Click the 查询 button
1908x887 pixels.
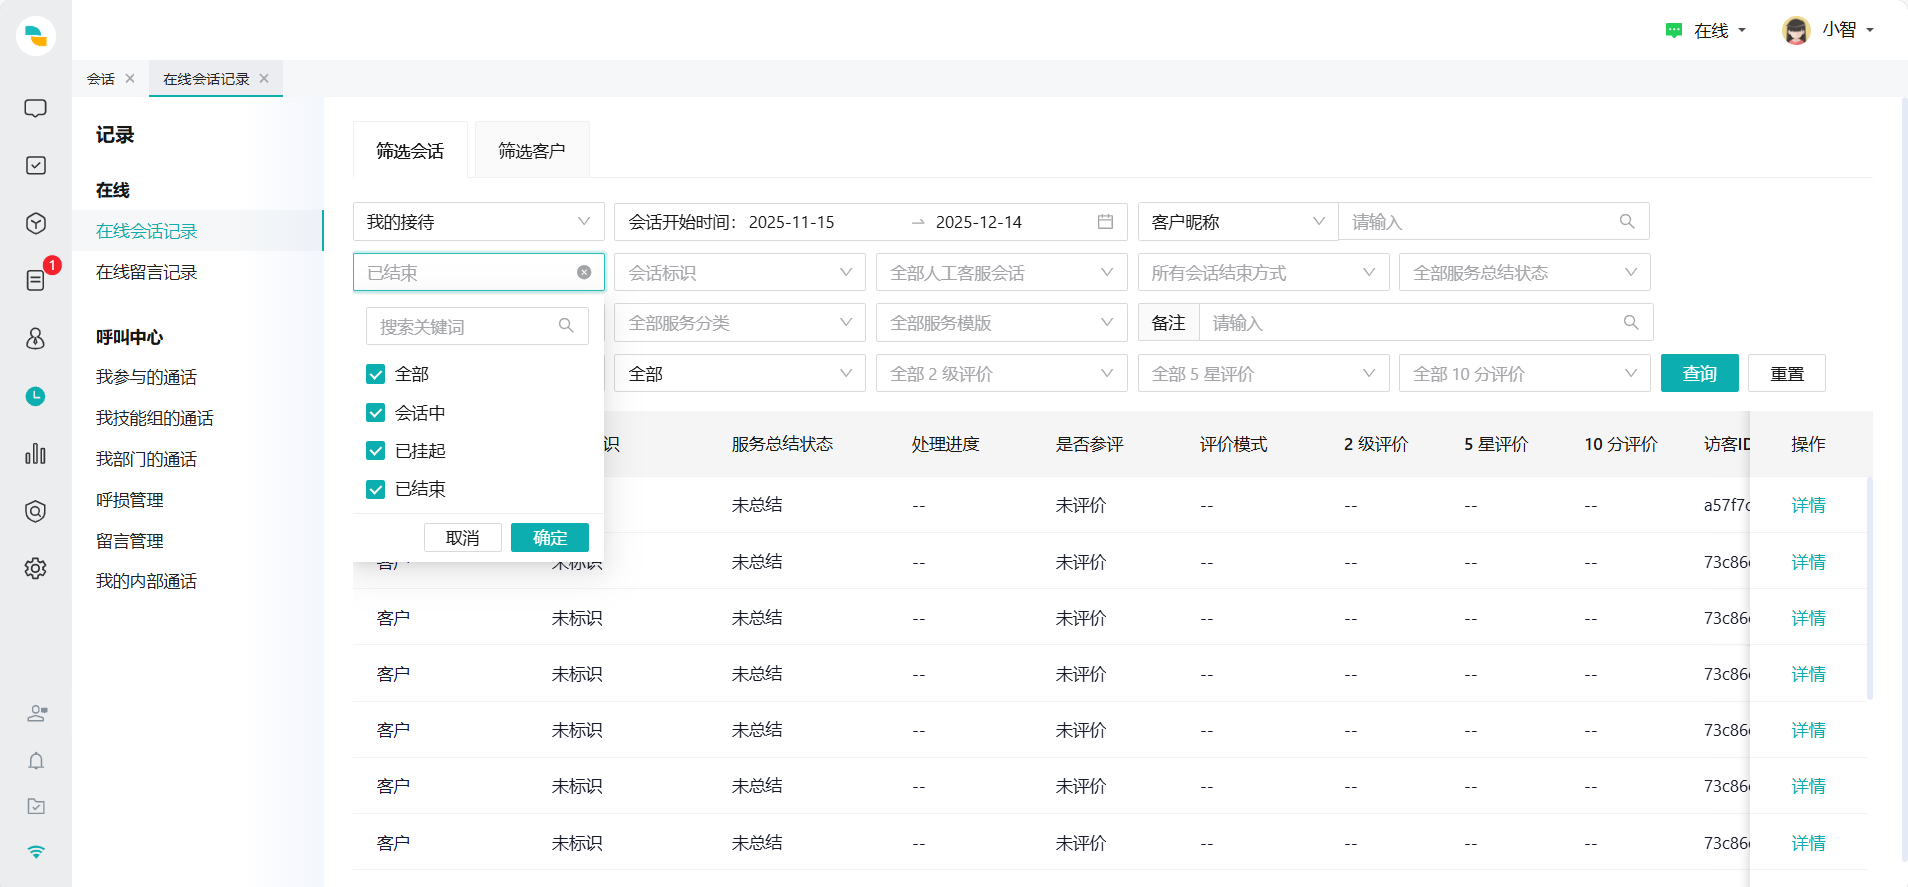coord(1699,374)
